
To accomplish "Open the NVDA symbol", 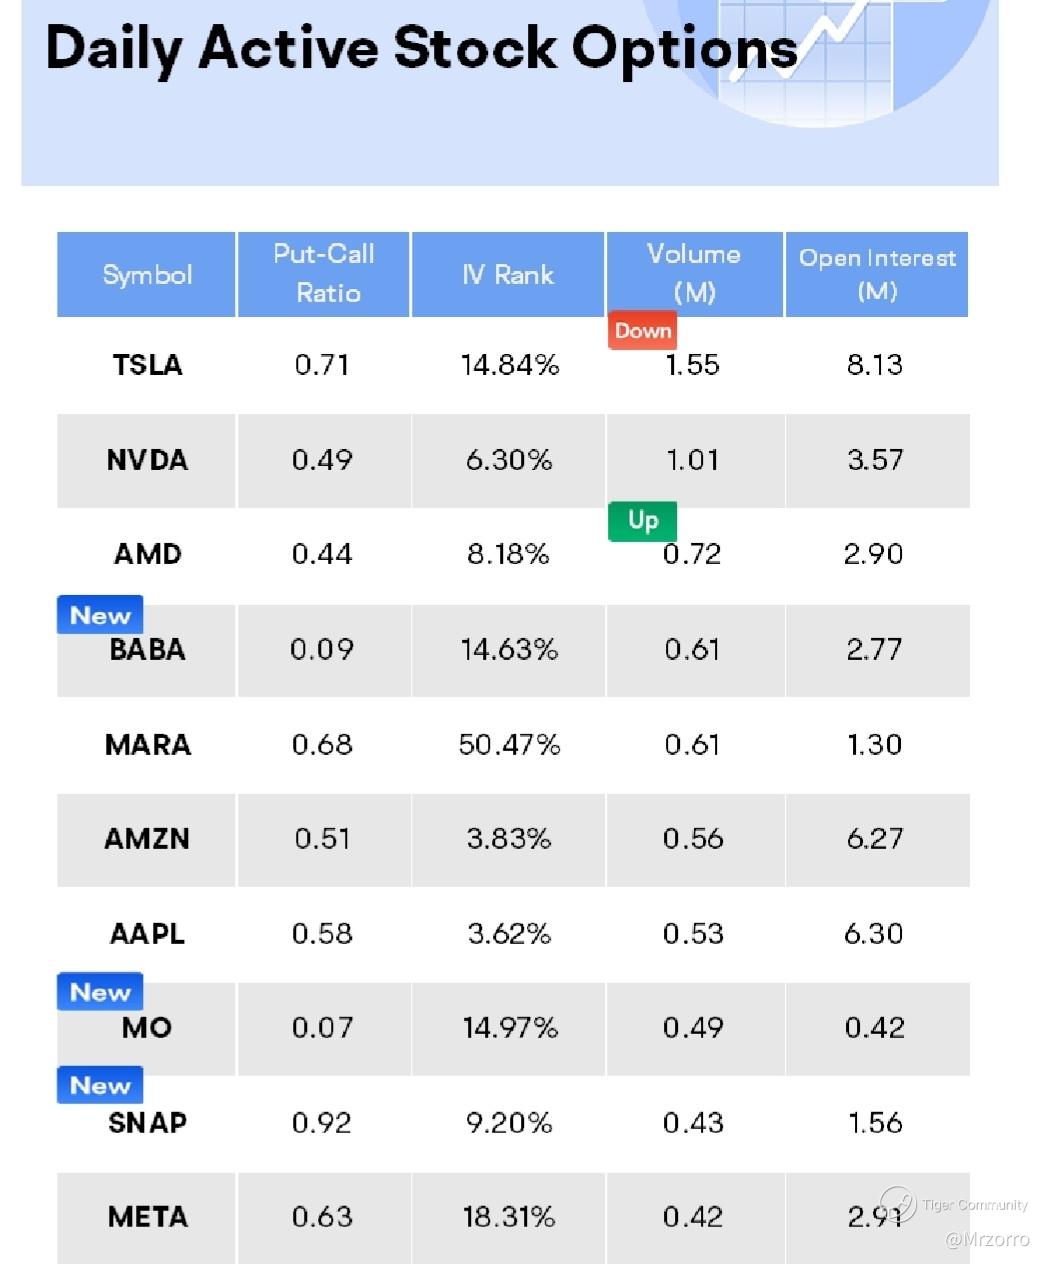I will click(x=147, y=460).
